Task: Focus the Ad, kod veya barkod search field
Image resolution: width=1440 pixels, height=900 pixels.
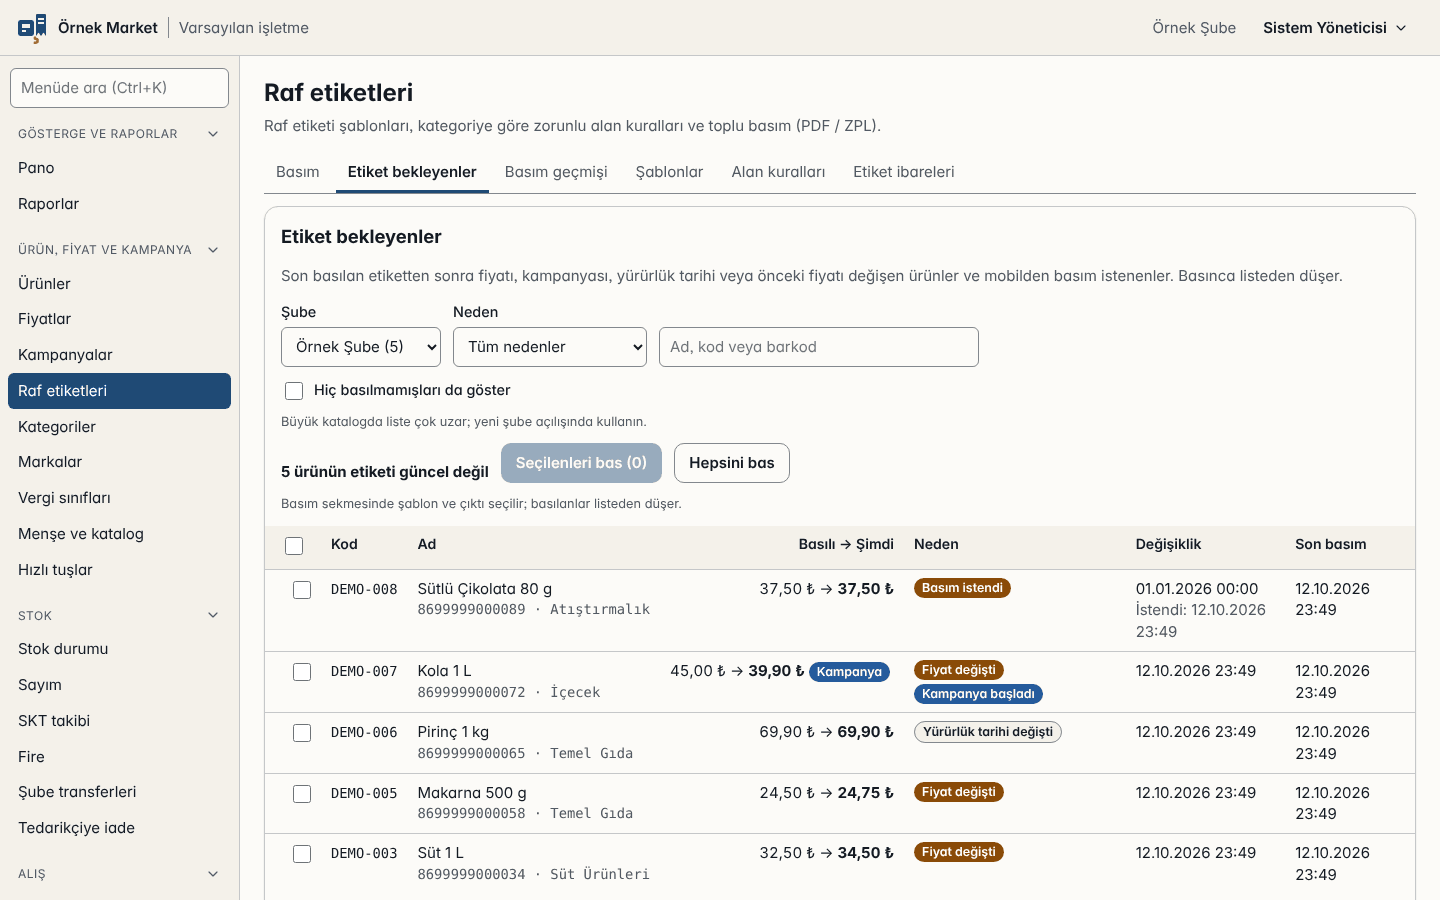Action: [x=819, y=347]
